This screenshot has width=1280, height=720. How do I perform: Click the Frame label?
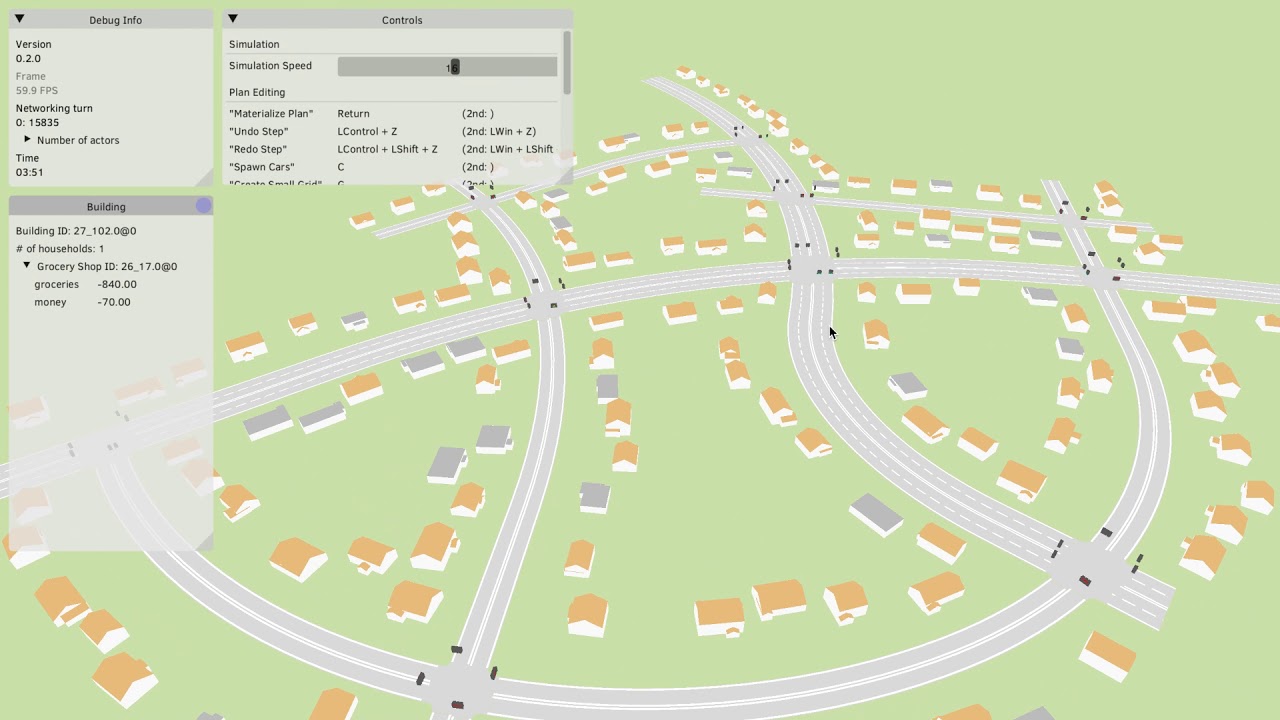coord(30,76)
